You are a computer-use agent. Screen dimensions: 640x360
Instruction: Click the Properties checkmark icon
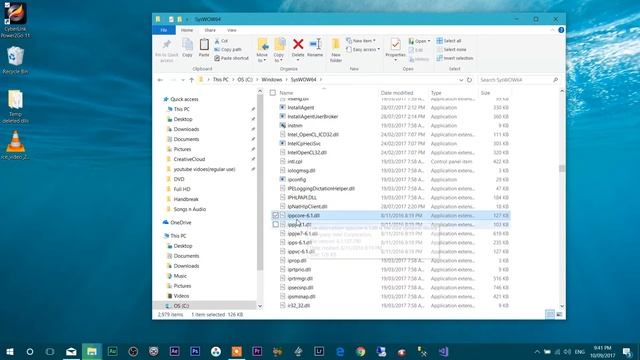(x=395, y=44)
